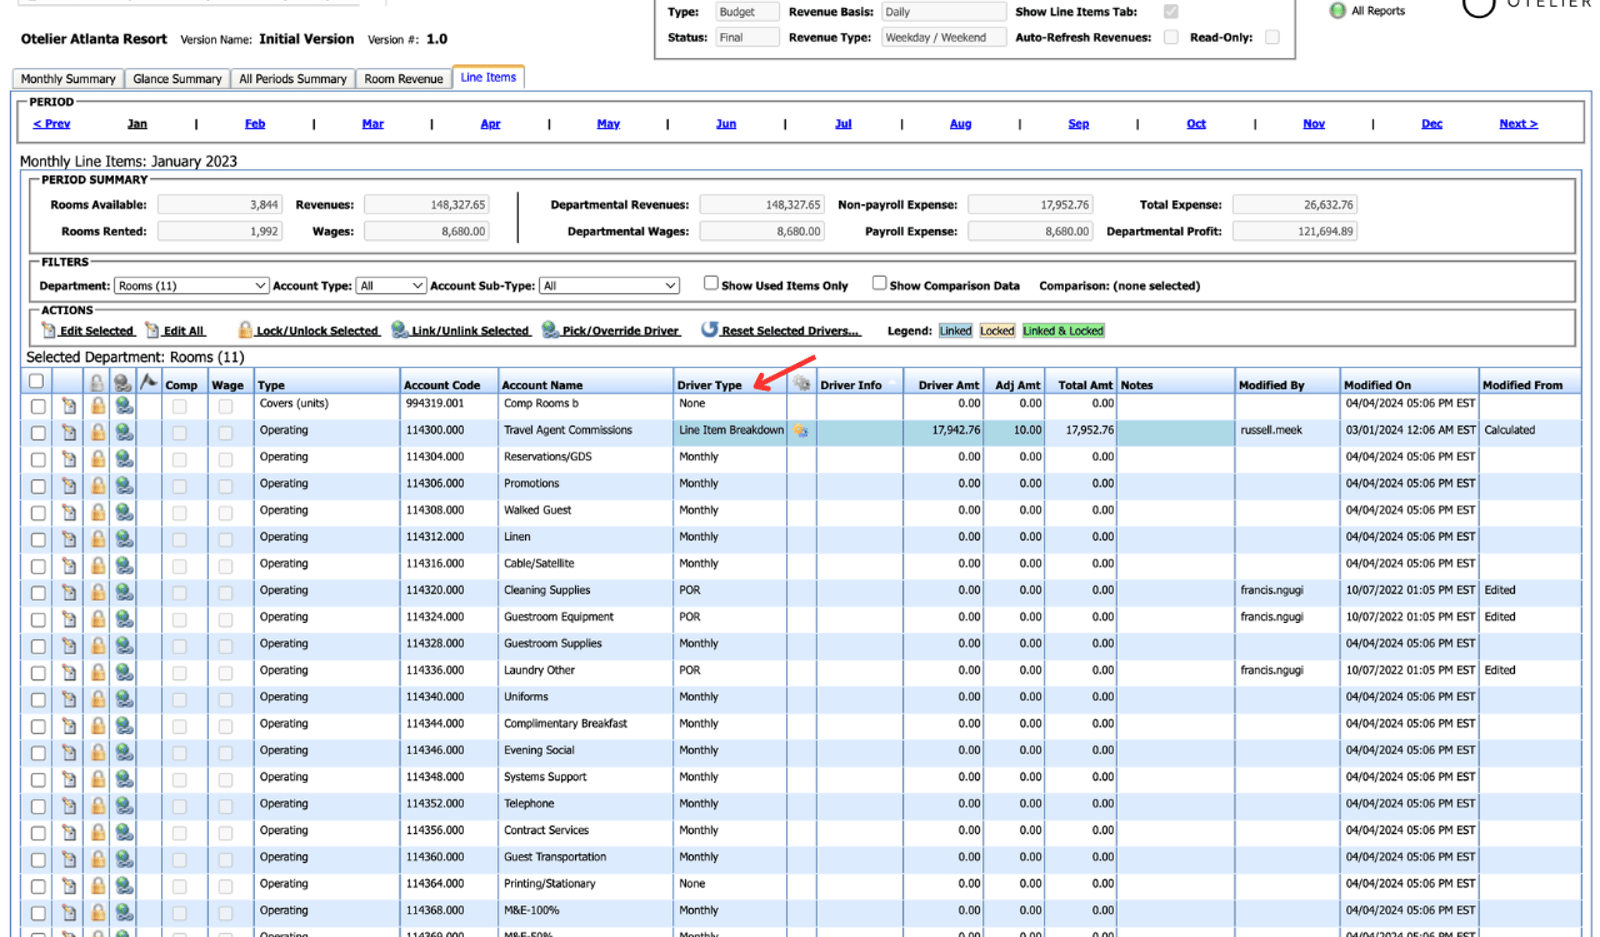
Task: Toggle the Read-Only checkbox
Action: (1272, 37)
